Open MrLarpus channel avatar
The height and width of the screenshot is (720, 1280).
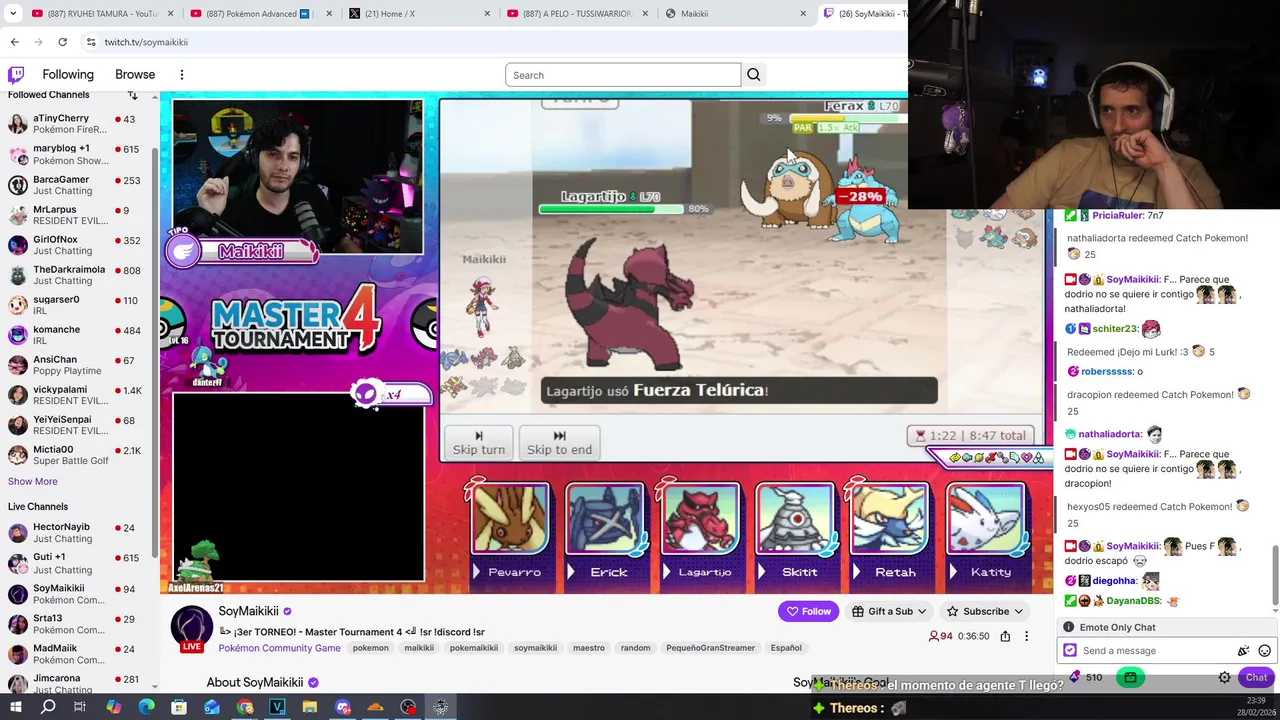point(18,215)
